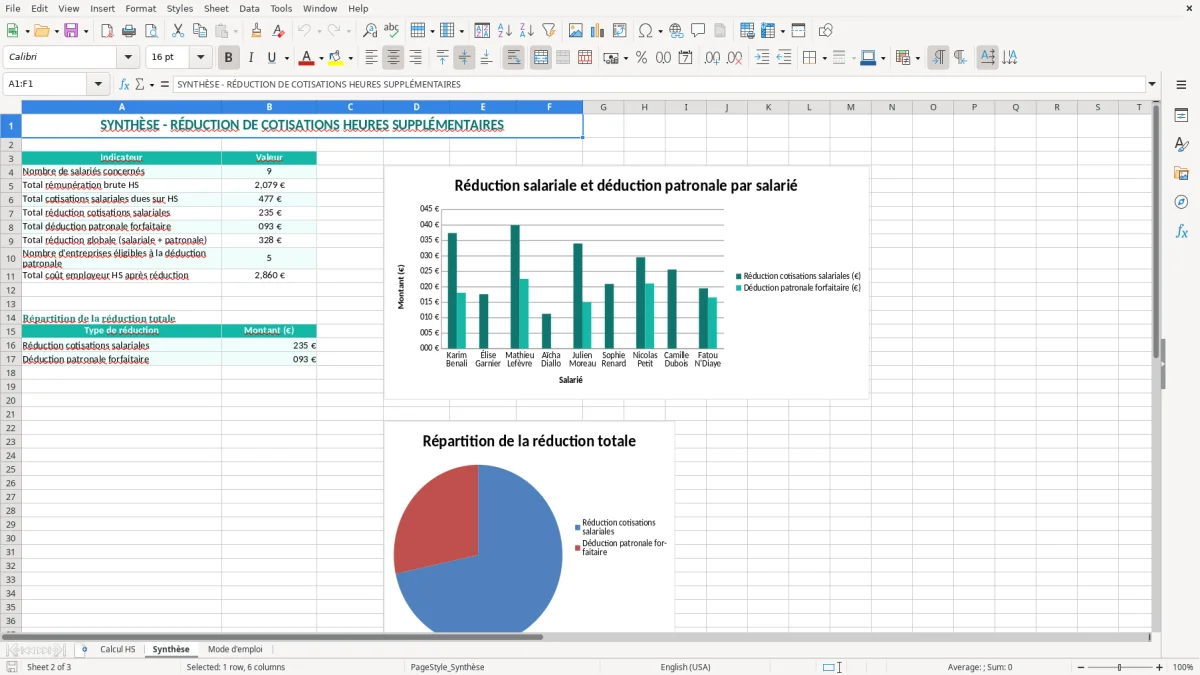Viewport: 1200px width, 675px height.
Task: Toggle print preview
Action: [x=151, y=31]
